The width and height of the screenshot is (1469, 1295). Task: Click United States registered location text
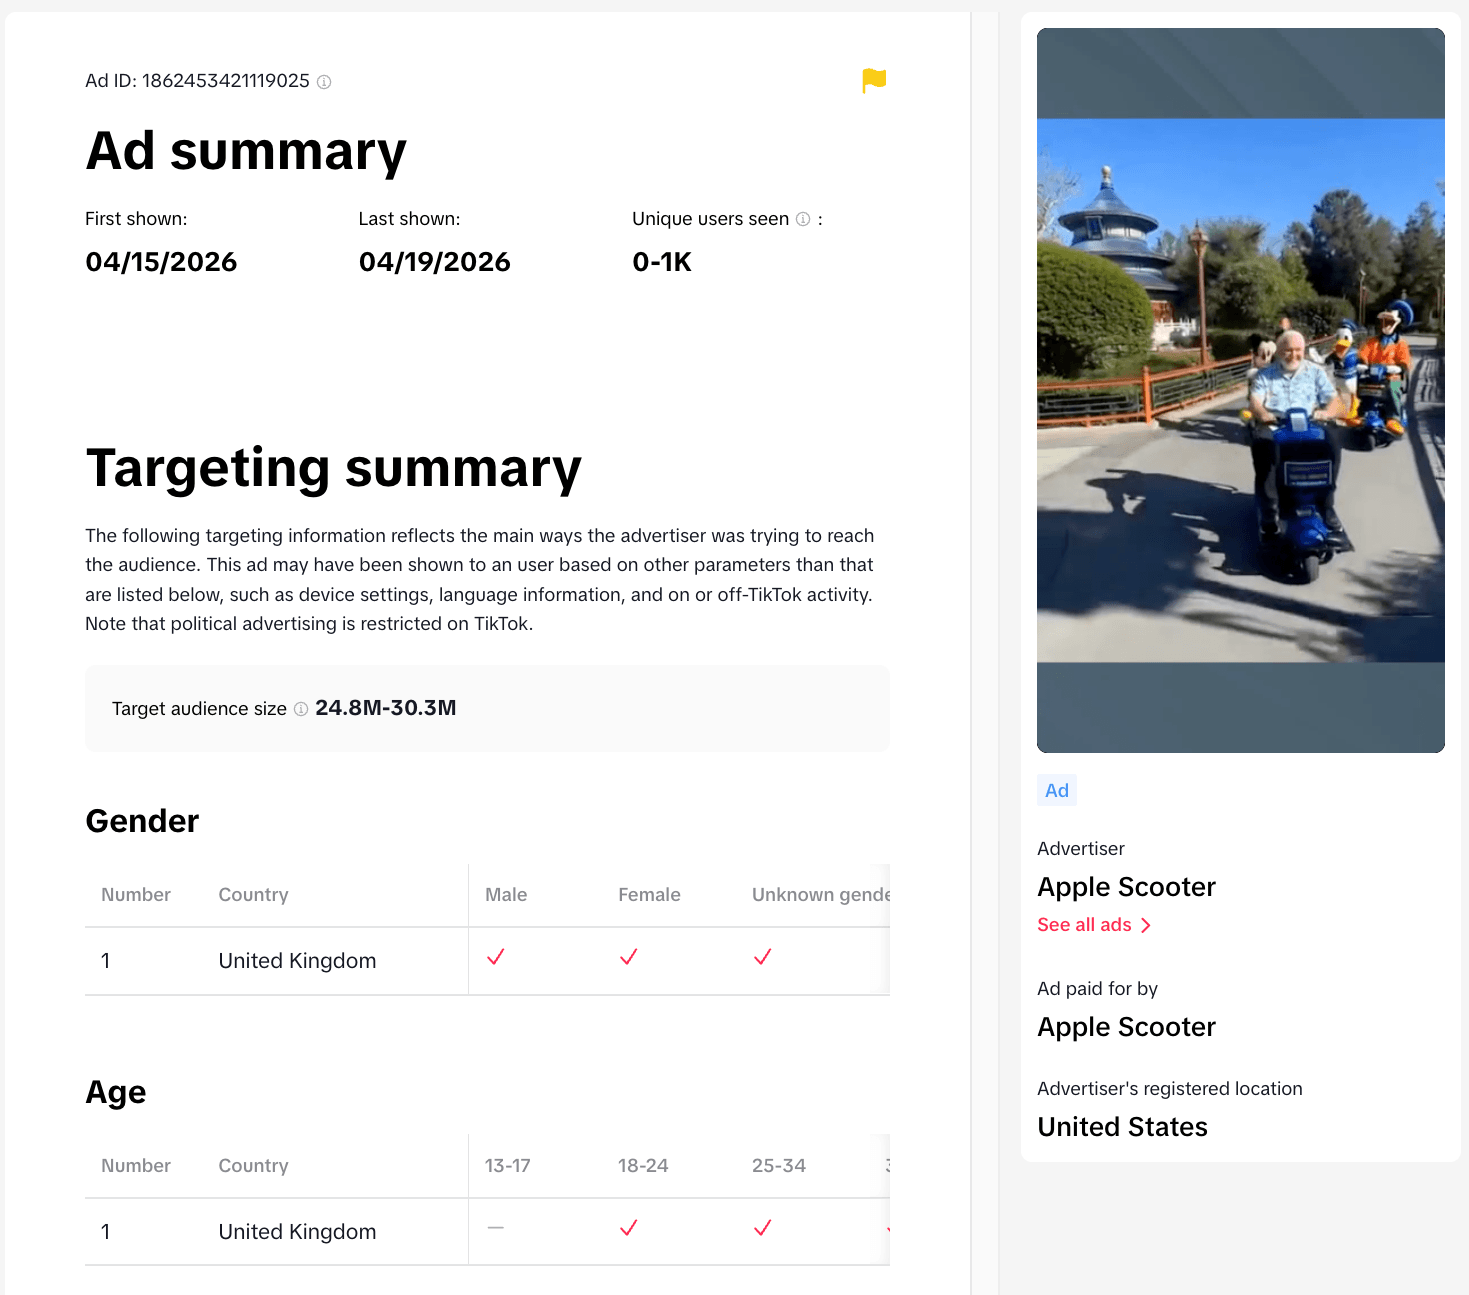coord(1122,1127)
